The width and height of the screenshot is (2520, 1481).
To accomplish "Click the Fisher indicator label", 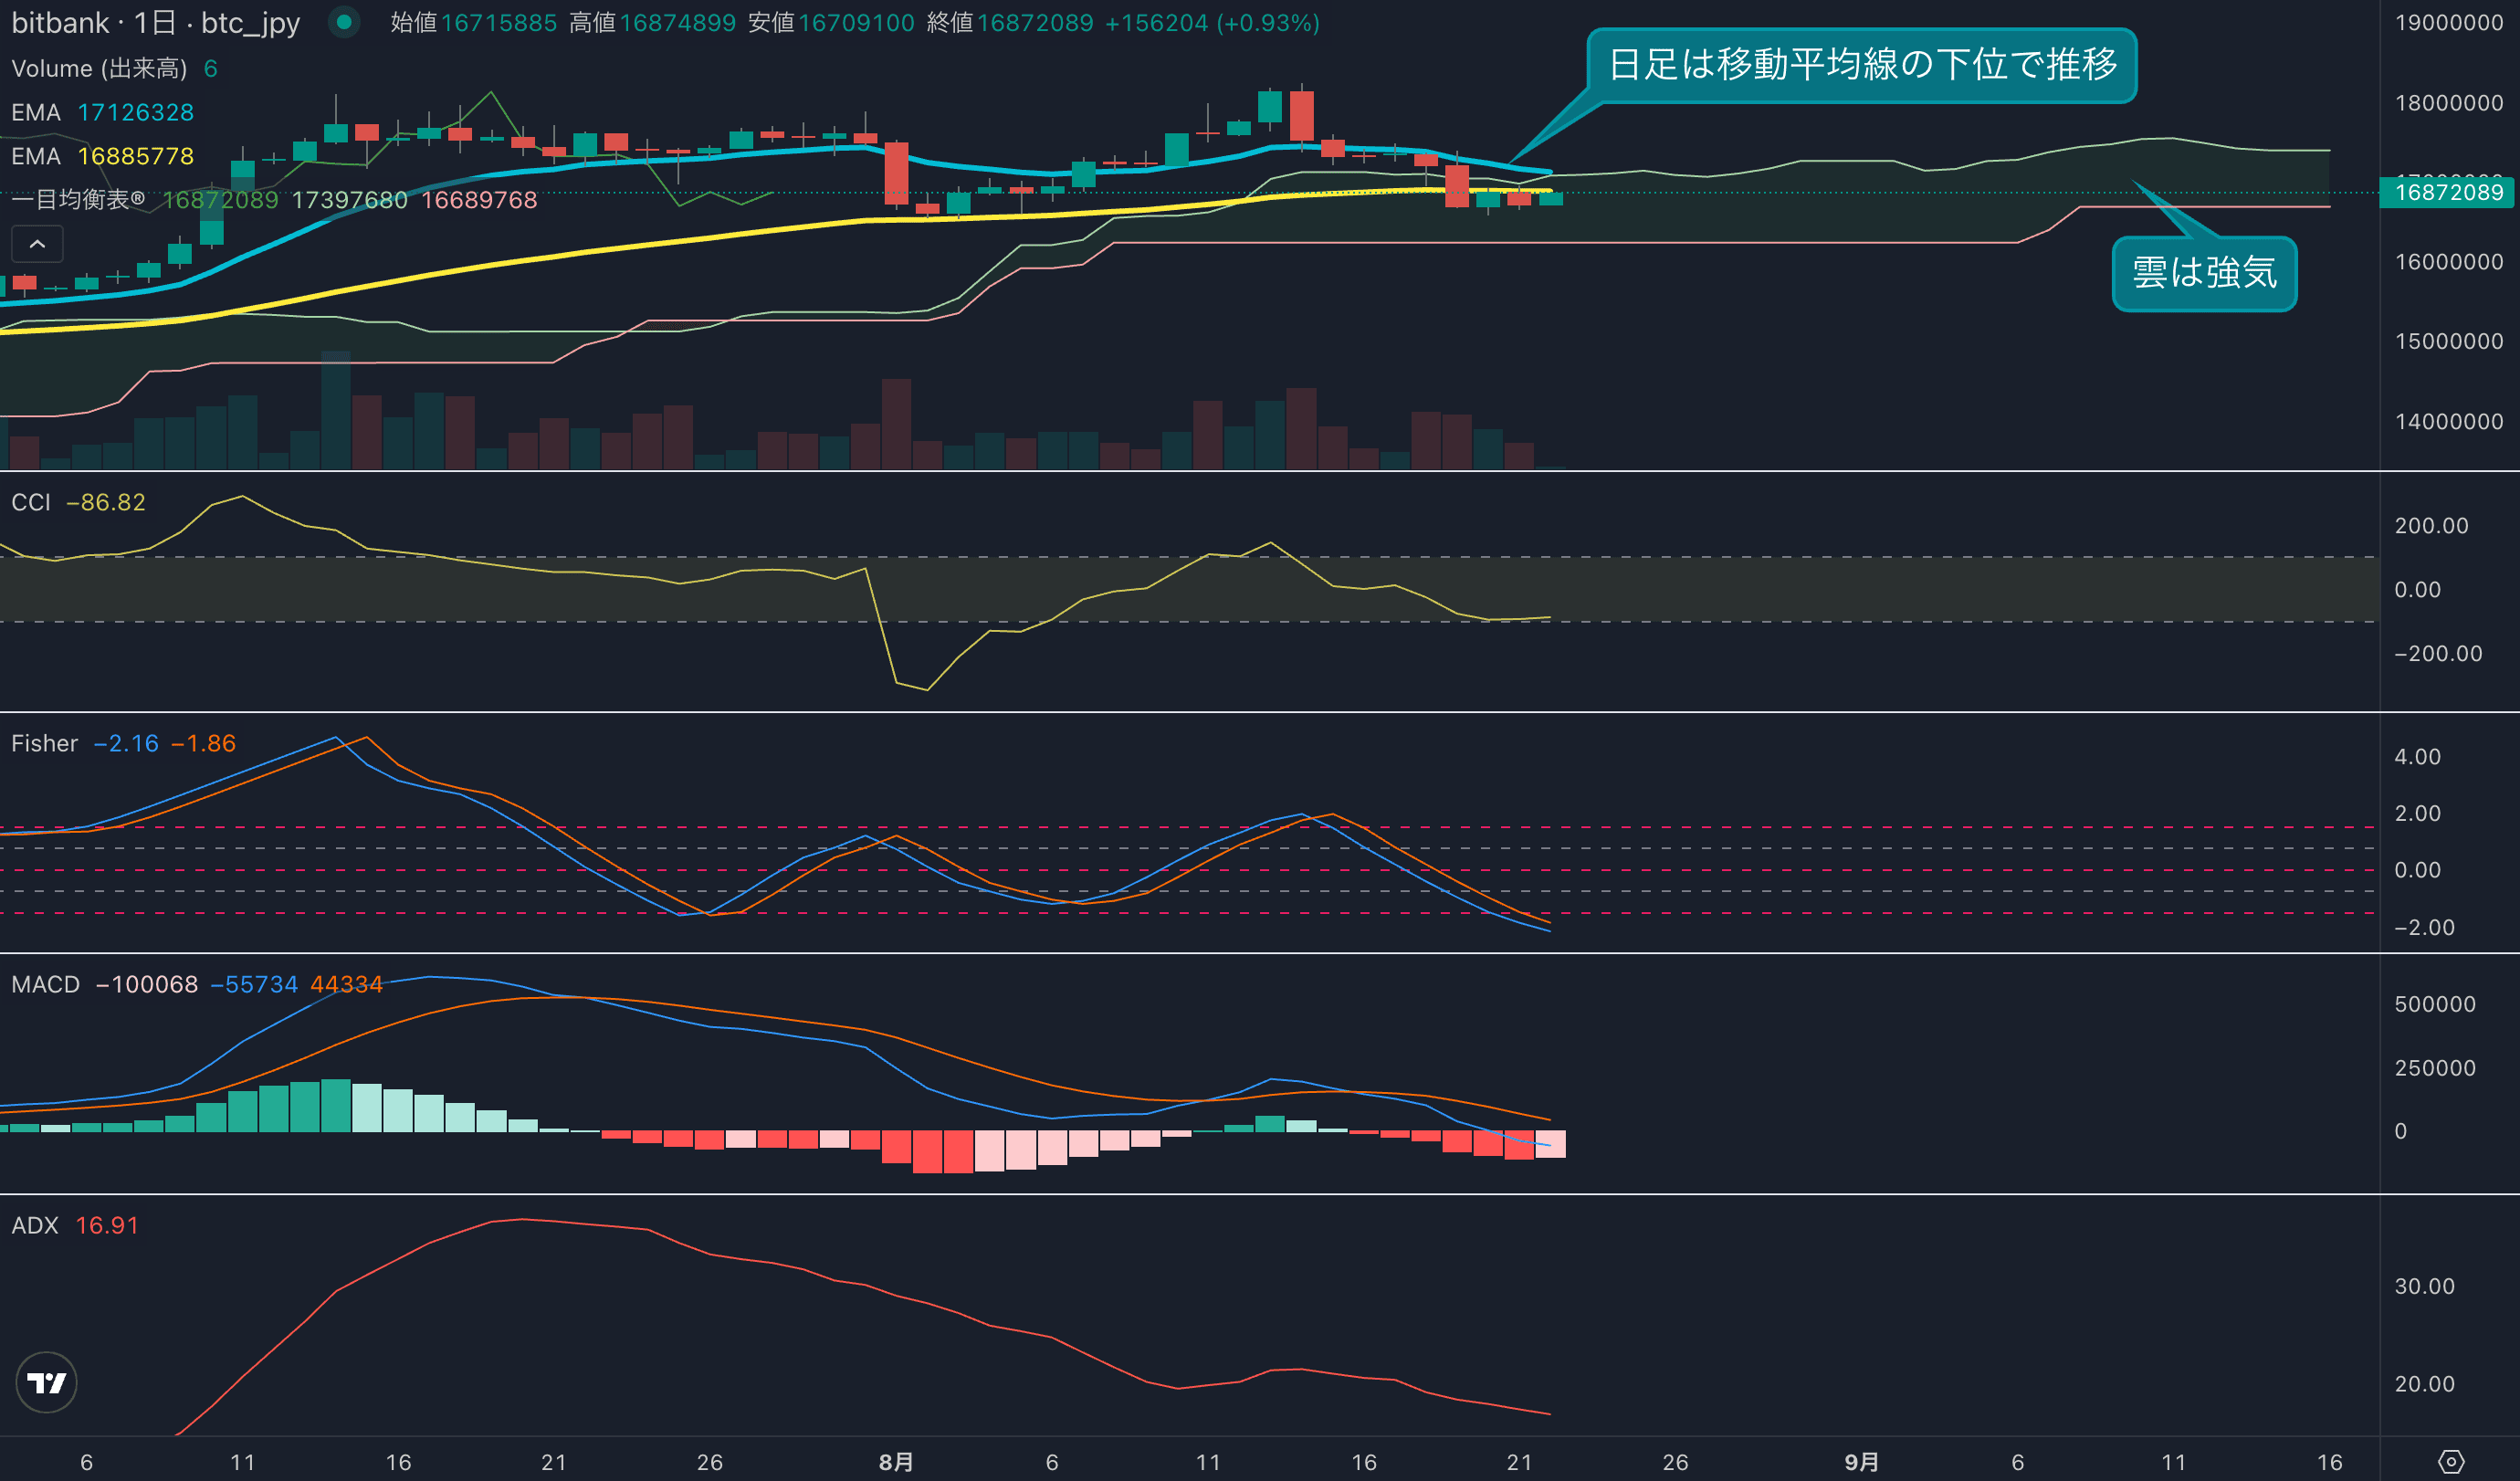I will click(44, 743).
